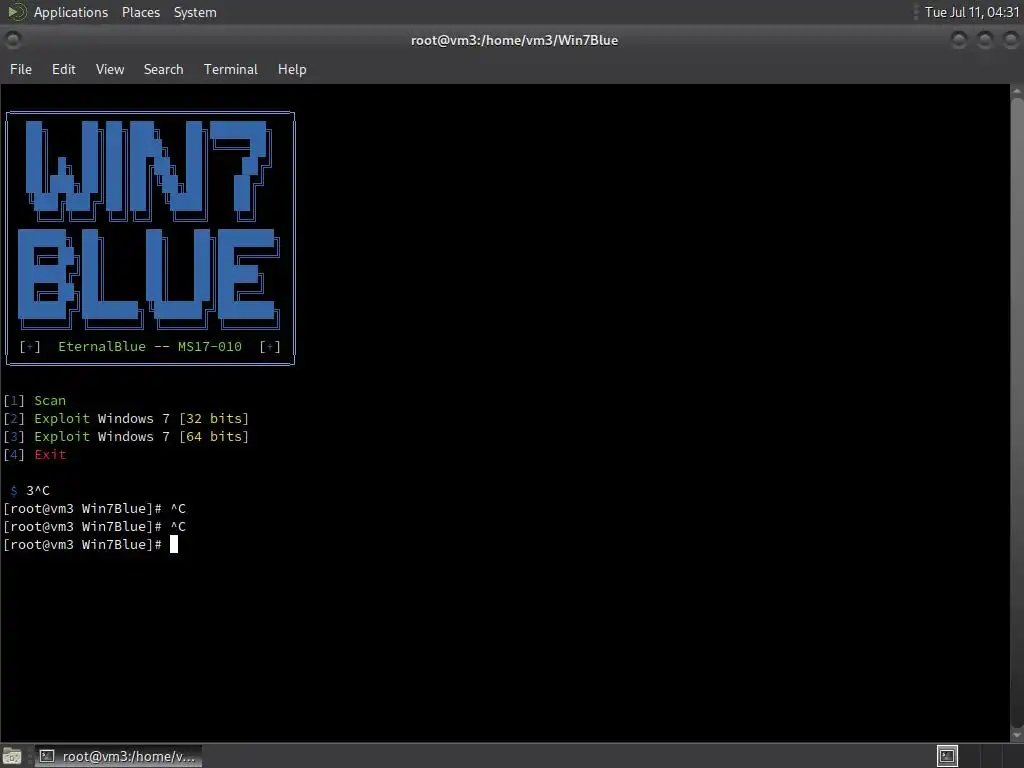Click the '[4] Exit' line

tap(35, 455)
